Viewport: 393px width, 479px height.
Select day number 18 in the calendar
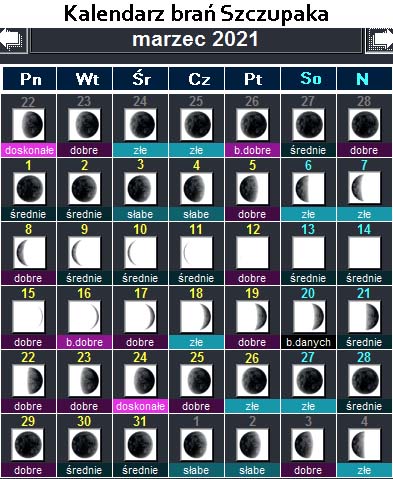[x=196, y=294]
